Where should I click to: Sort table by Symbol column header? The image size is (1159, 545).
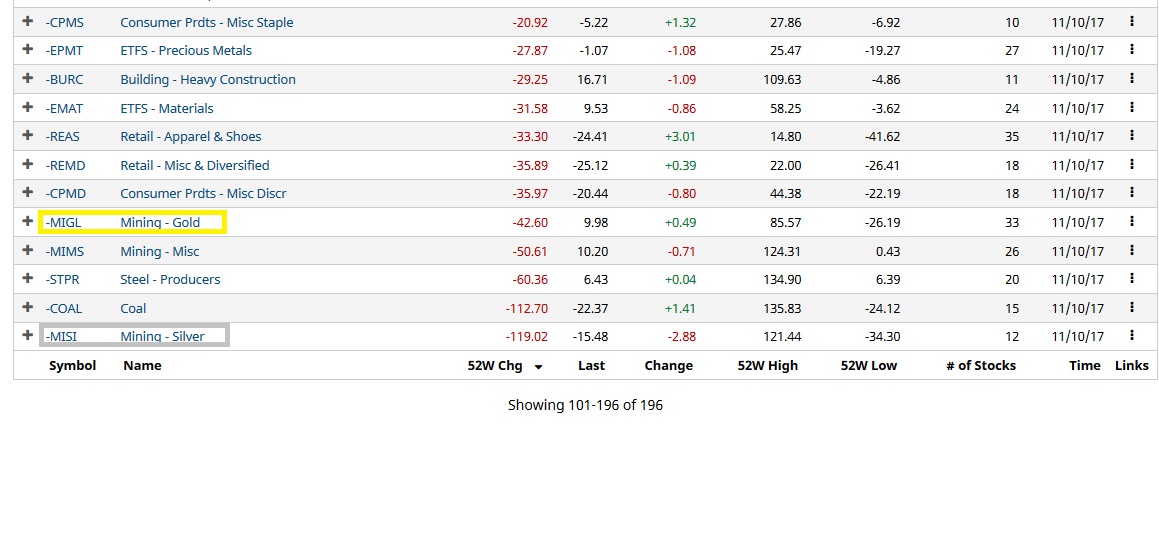point(72,366)
